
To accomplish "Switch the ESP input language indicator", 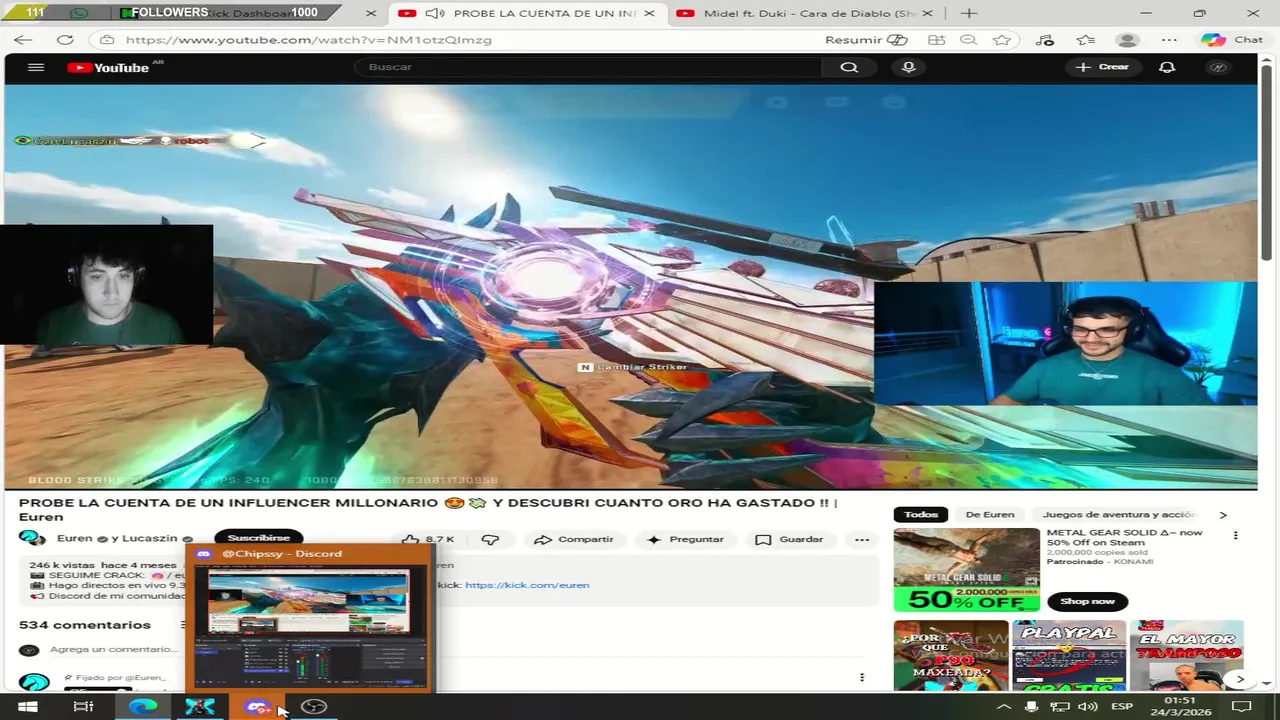I will (1121, 707).
